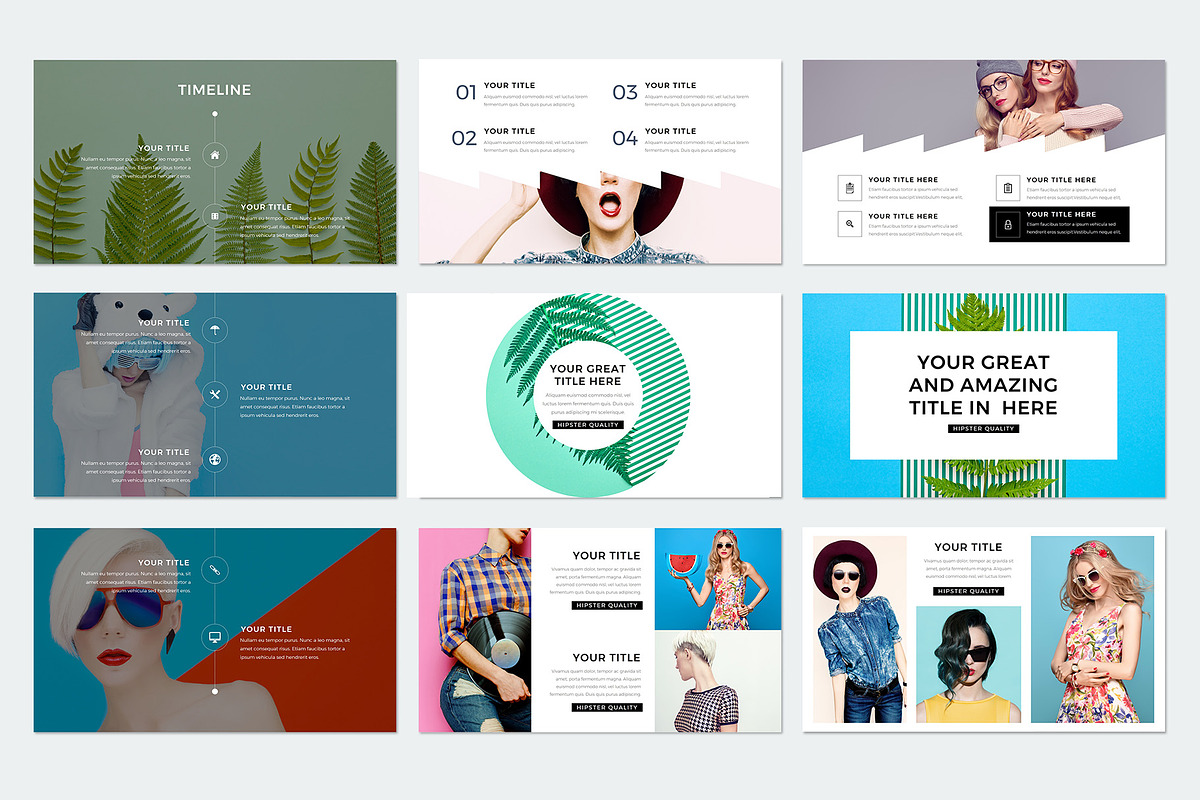Select the numbered 01–04 list slide thumbnail
This screenshot has height=800, width=1200.
pyautogui.click(x=600, y=162)
